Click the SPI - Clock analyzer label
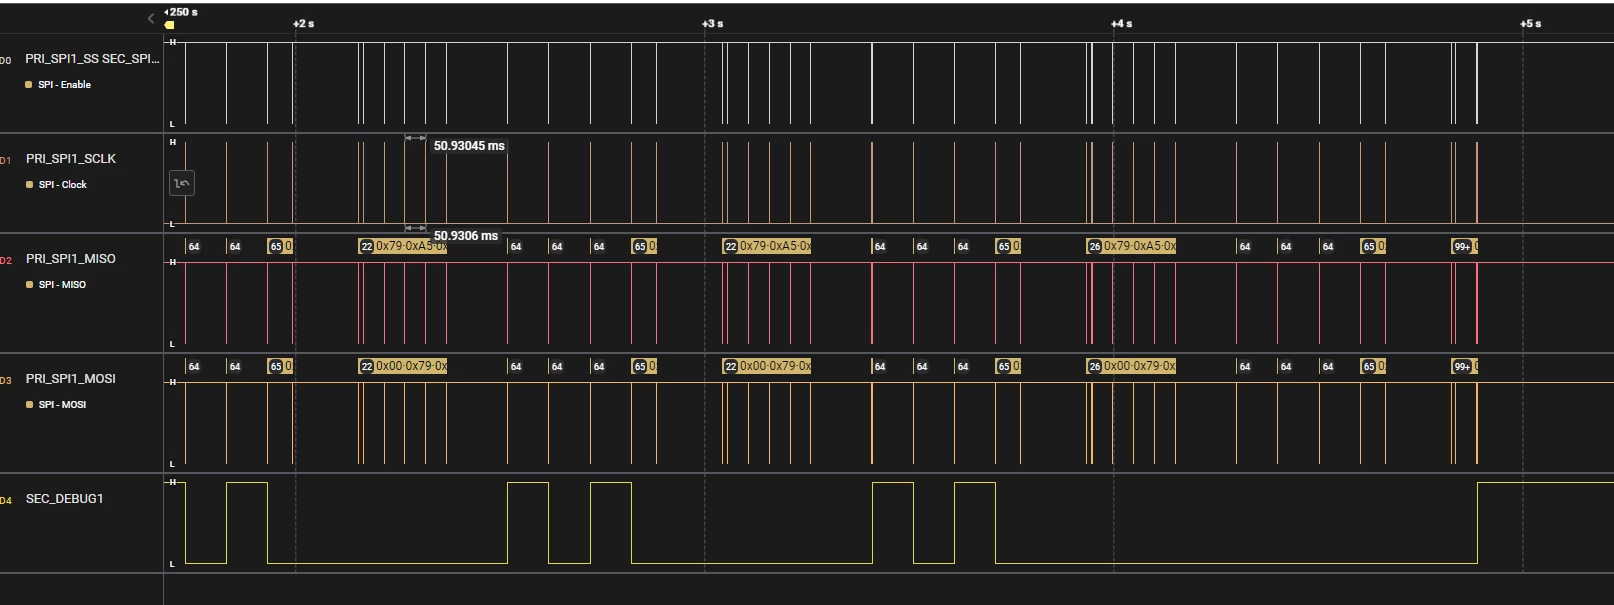1614x605 pixels. pos(63,185)
